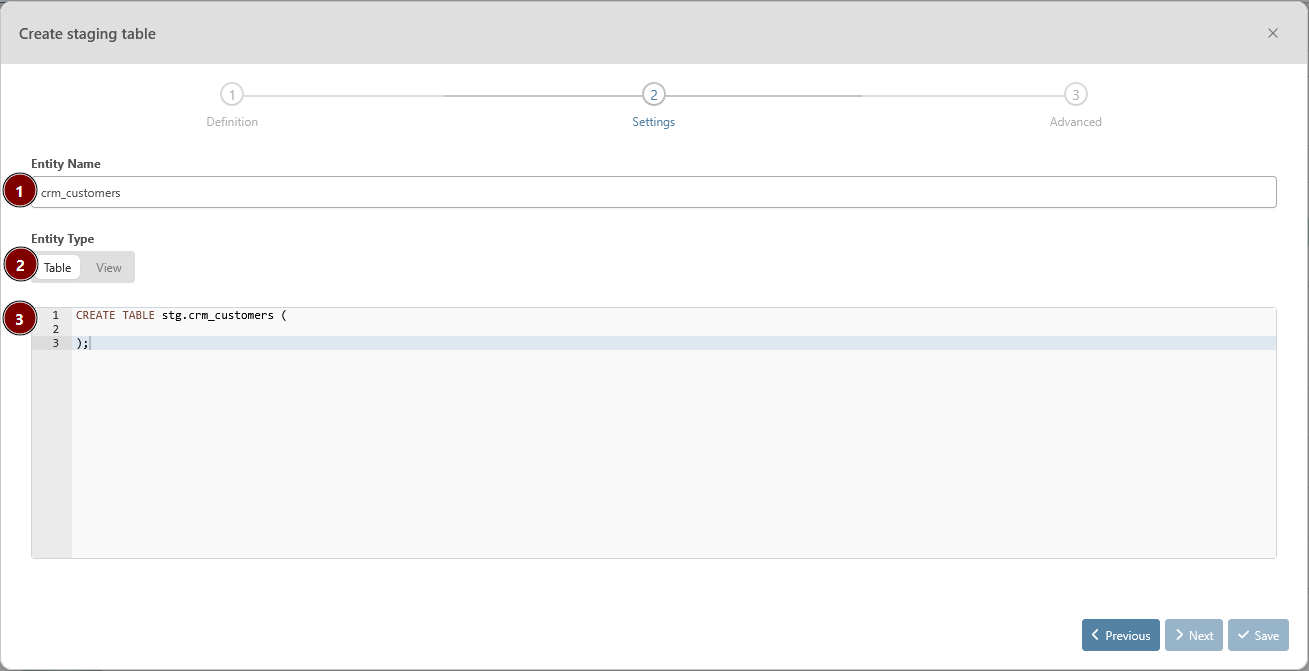Click the step 3 circle in wizard
1309x671 pixels.
pyautogui.click(x=1075, y=95)
